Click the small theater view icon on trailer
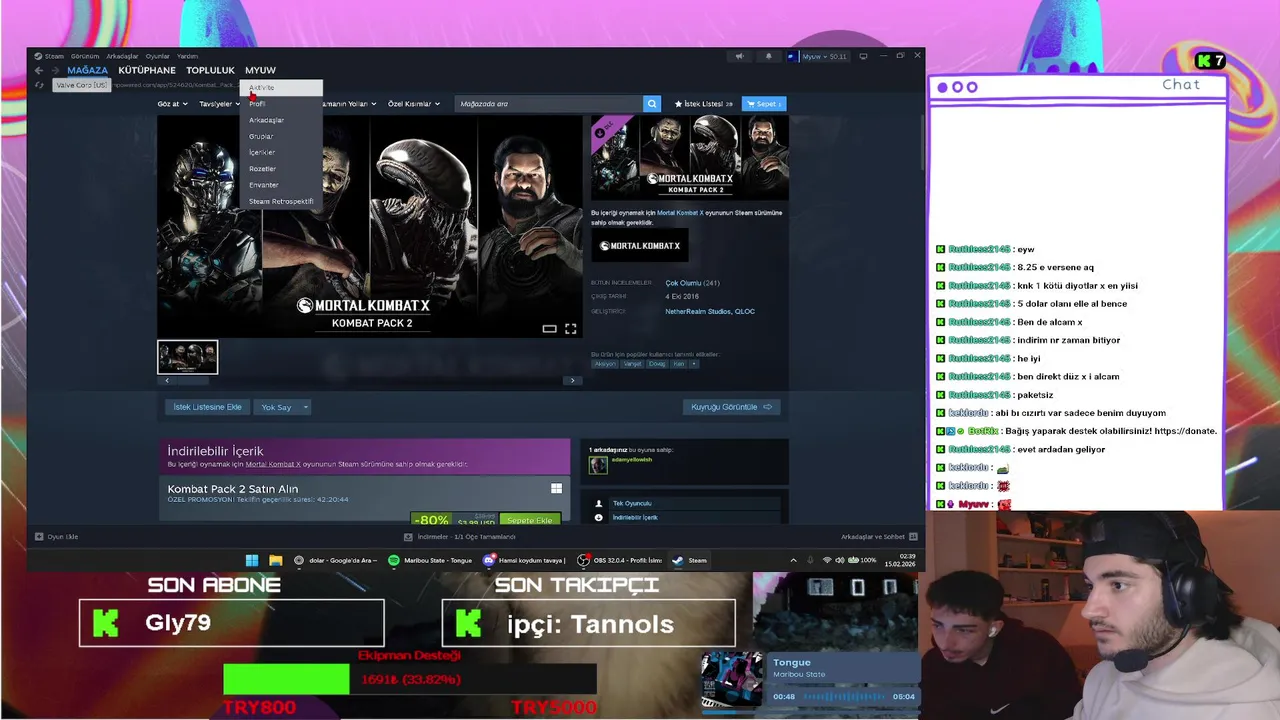 [549, 328]
